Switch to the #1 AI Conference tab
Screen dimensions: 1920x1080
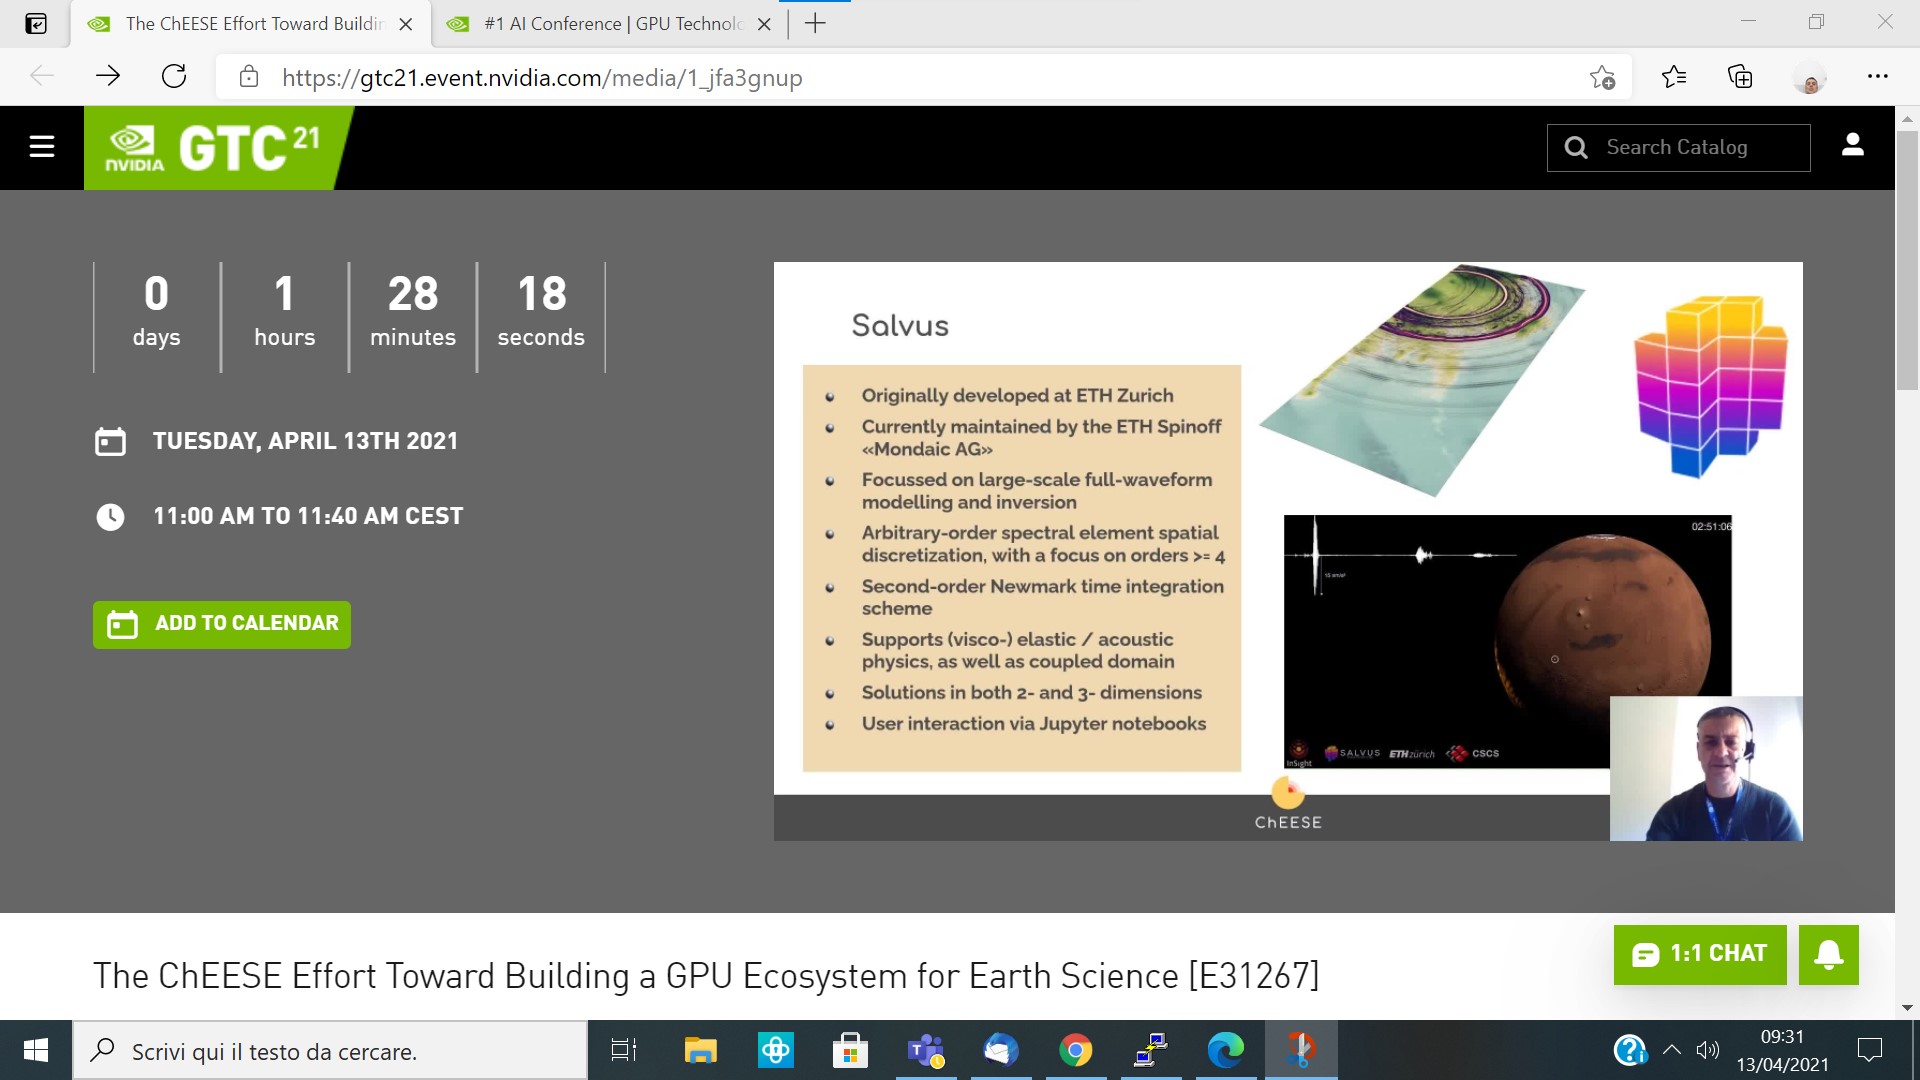[600, 23]
